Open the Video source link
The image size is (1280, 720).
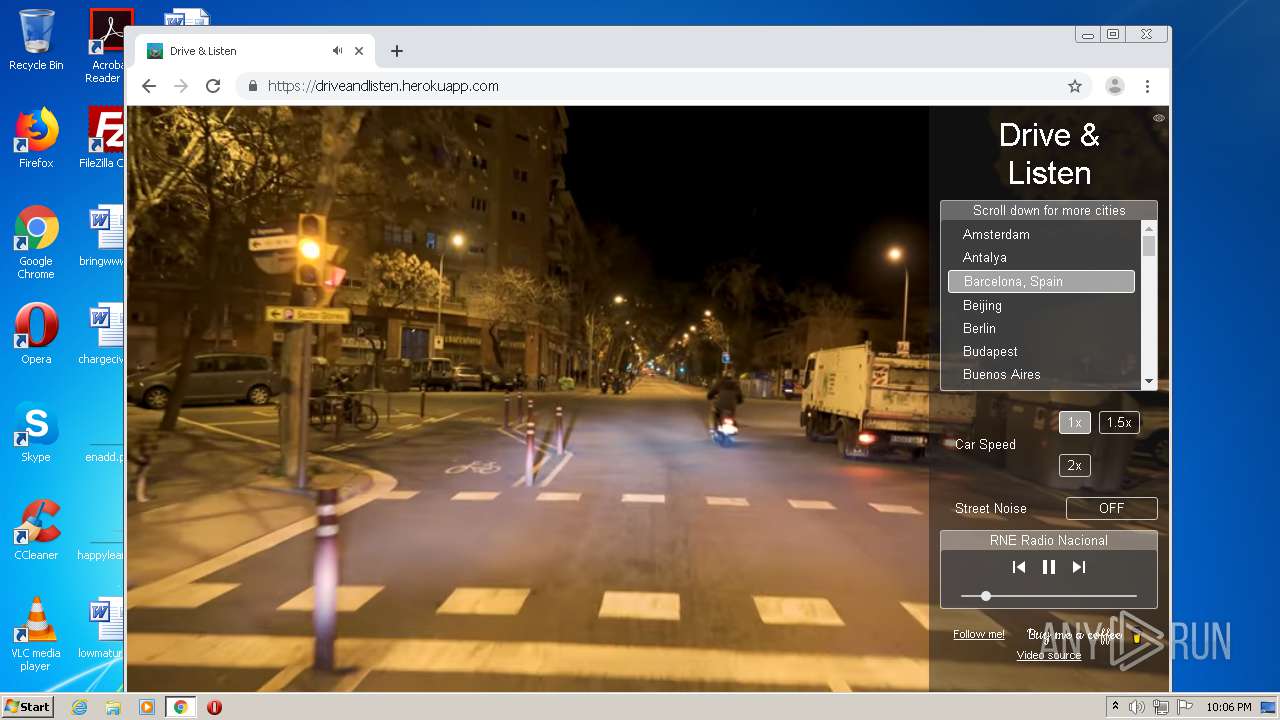coord(1049,655)
